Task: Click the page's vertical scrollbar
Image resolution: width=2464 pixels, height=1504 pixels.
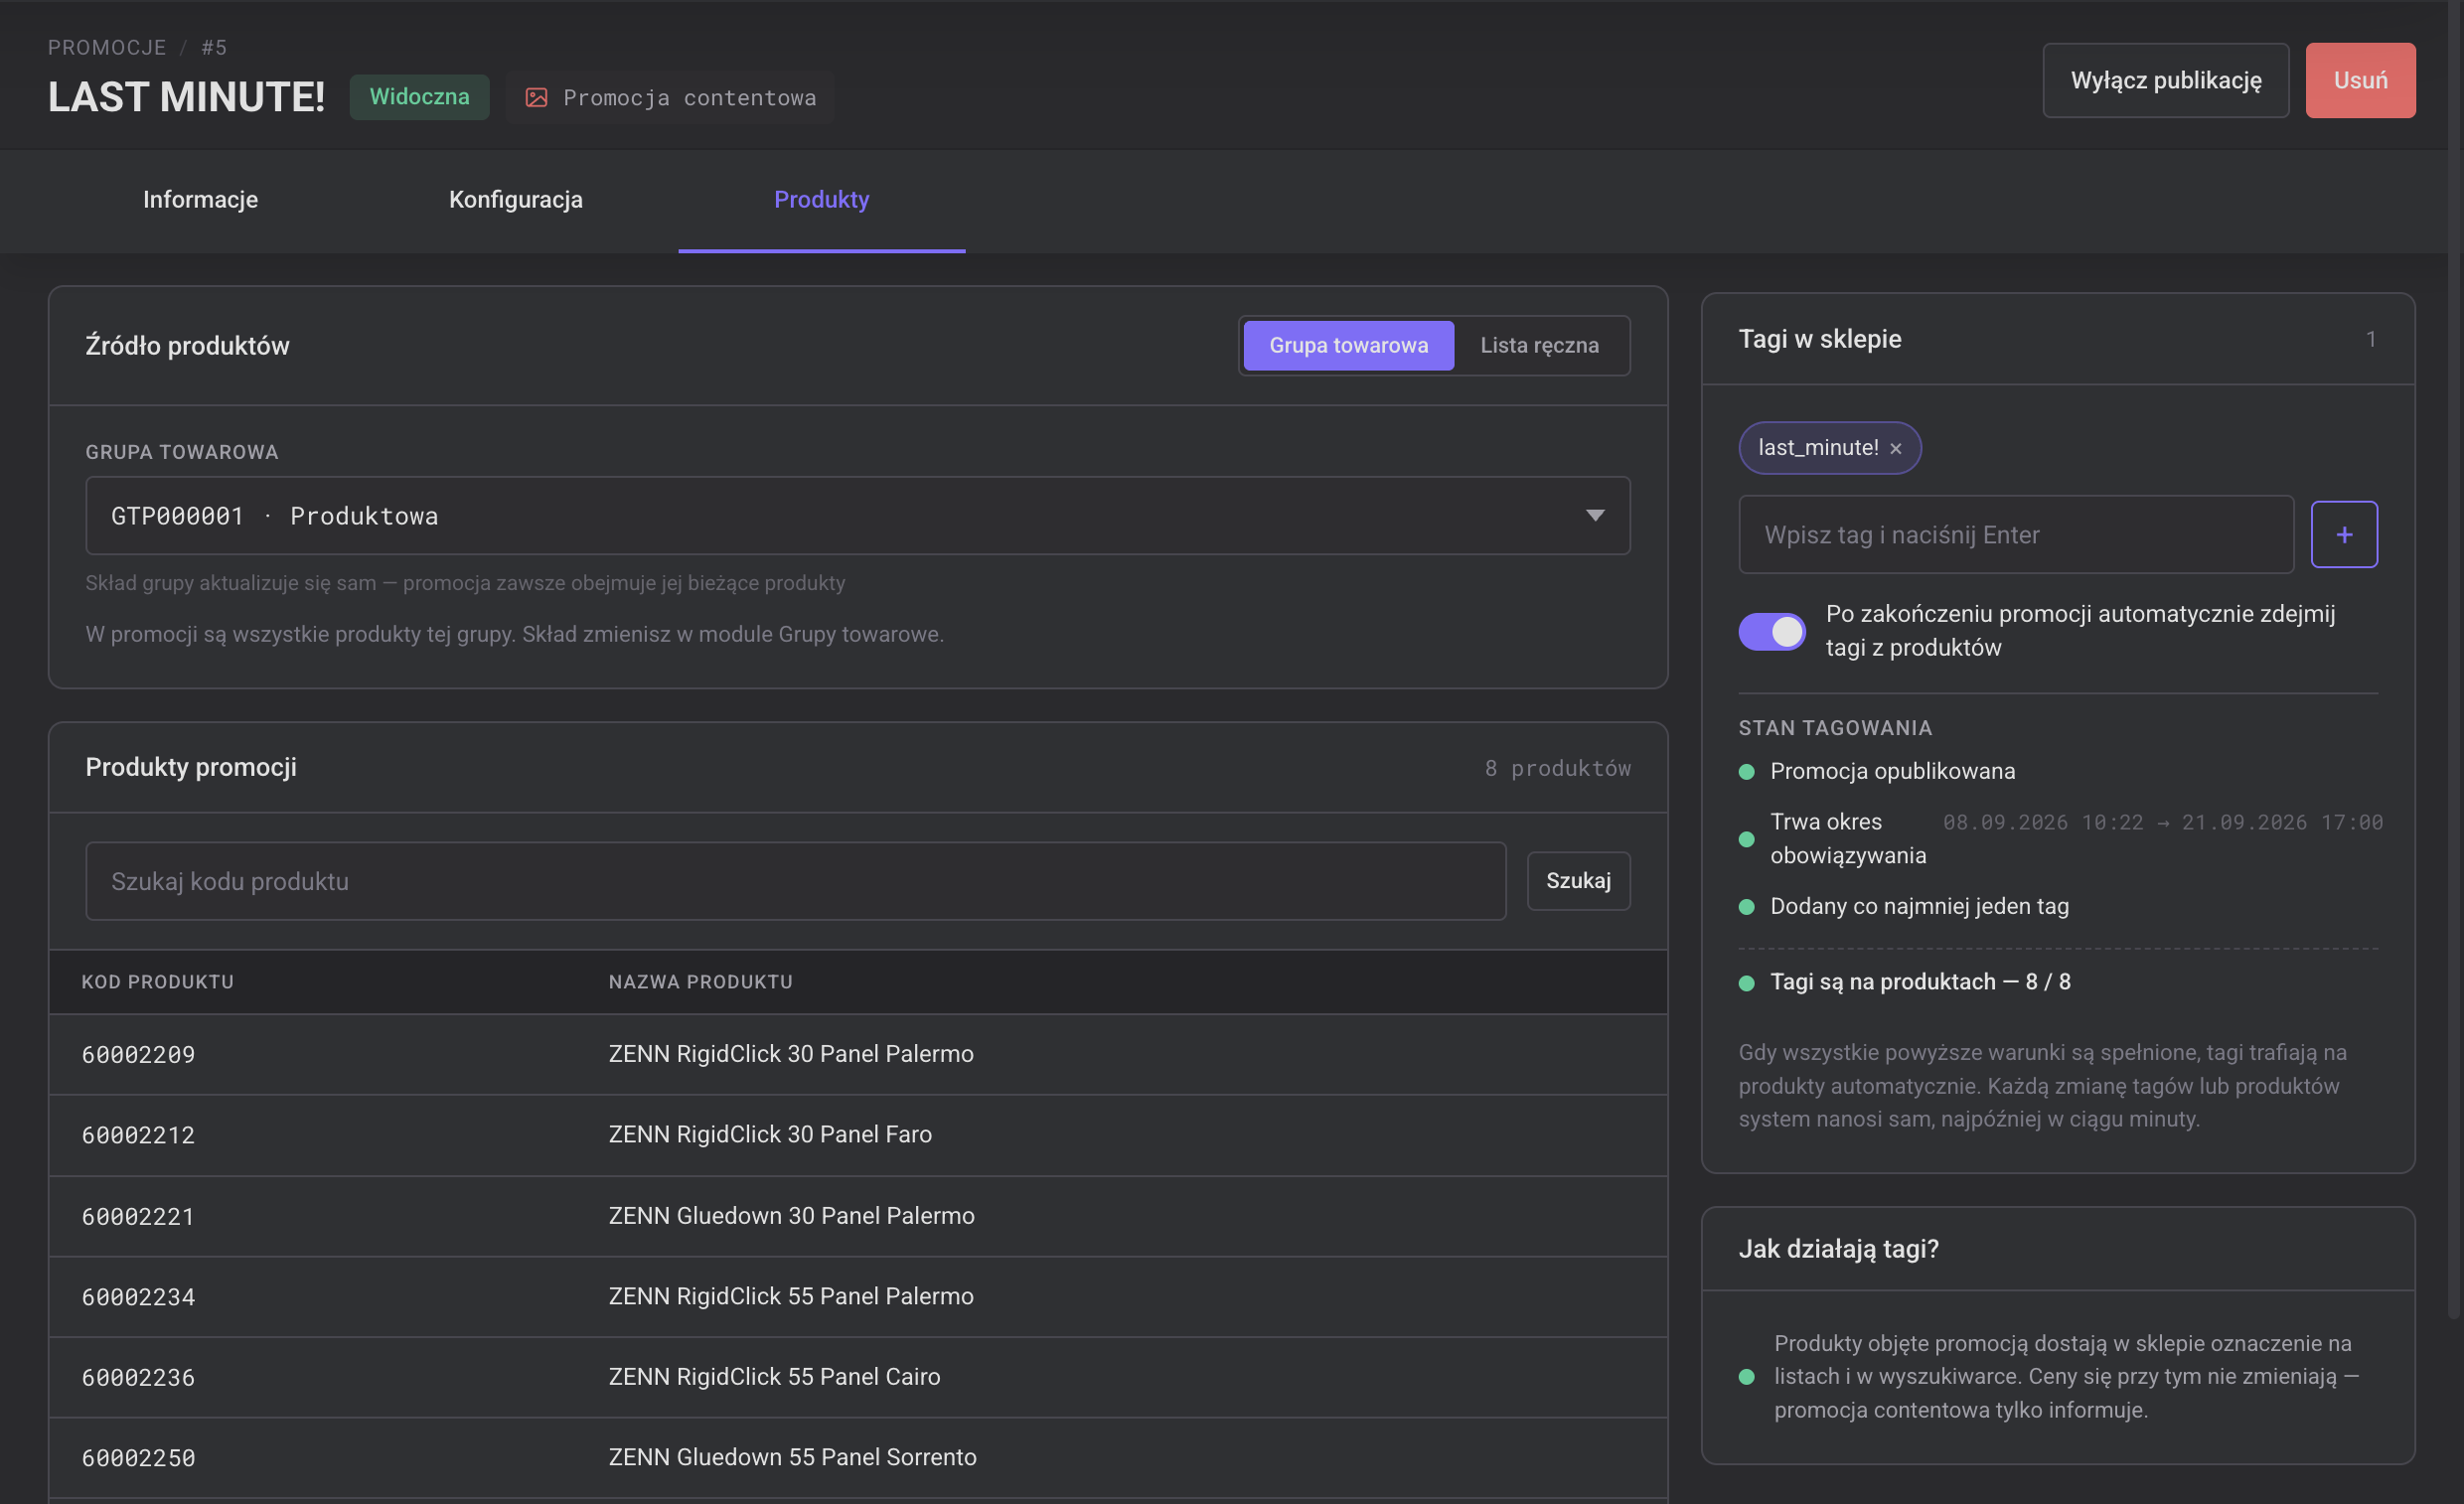Action: coord(2456,660)
